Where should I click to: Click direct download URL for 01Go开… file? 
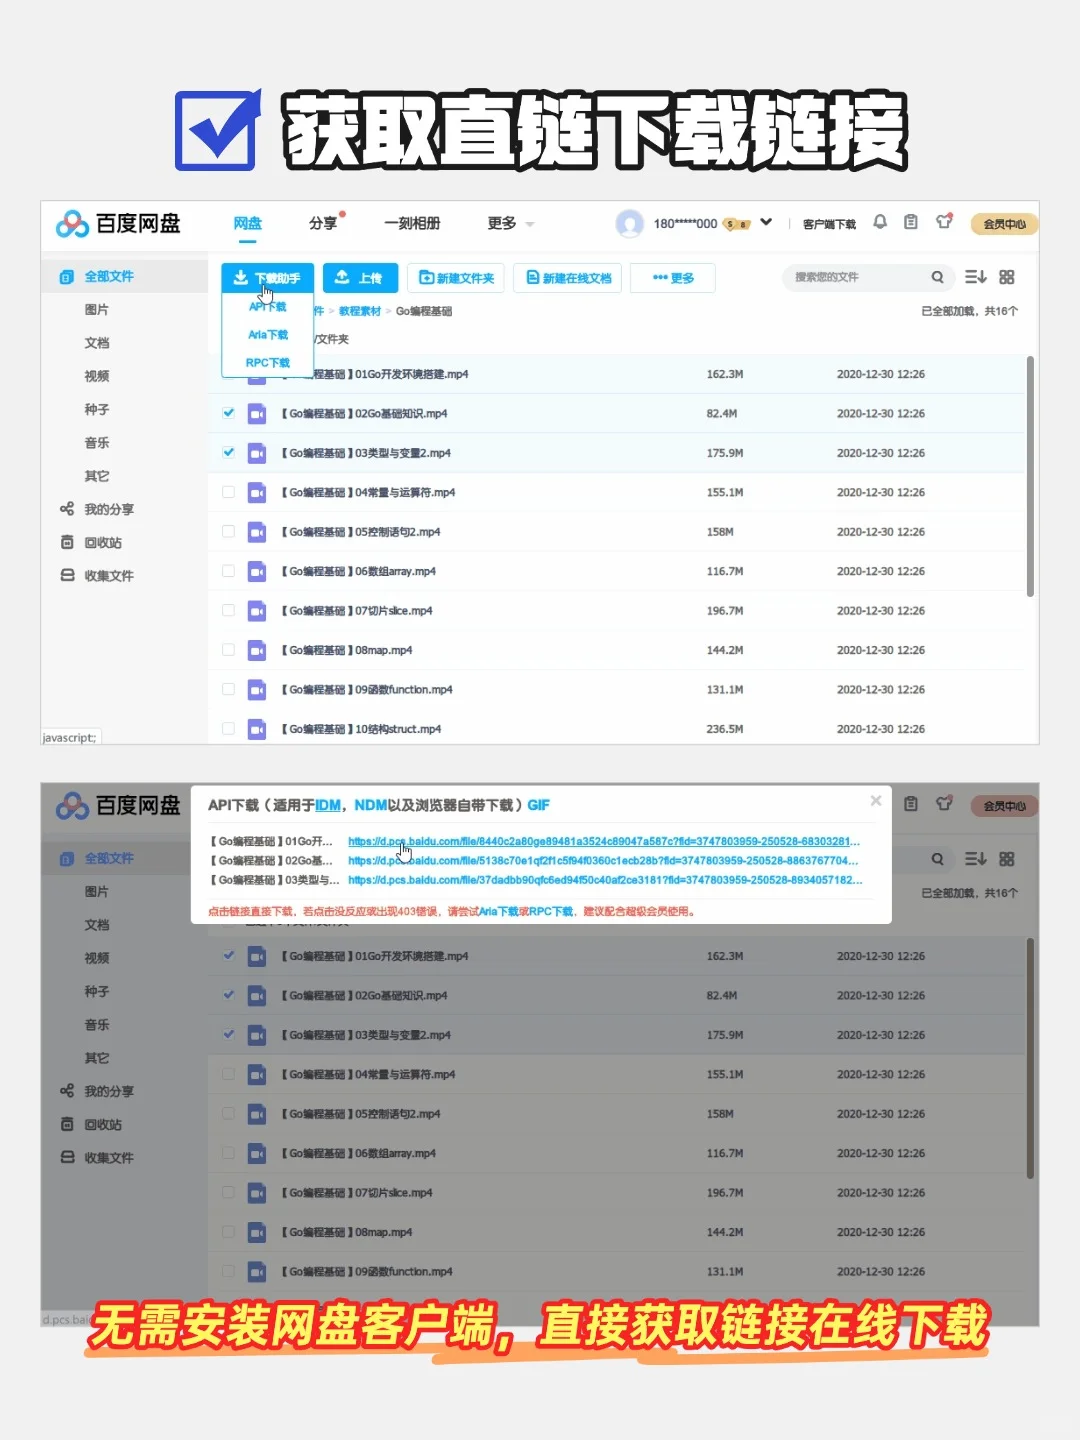[604, 841]
